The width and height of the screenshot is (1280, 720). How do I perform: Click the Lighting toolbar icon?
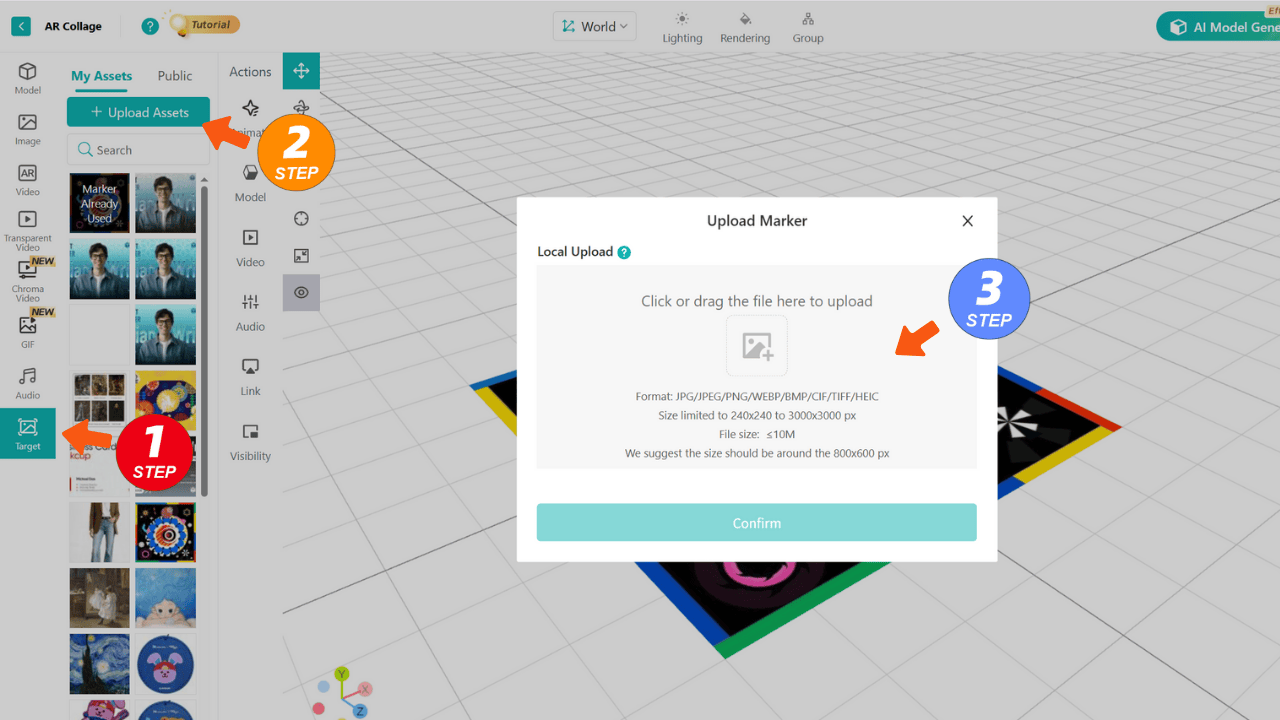(x=682, y=27)
